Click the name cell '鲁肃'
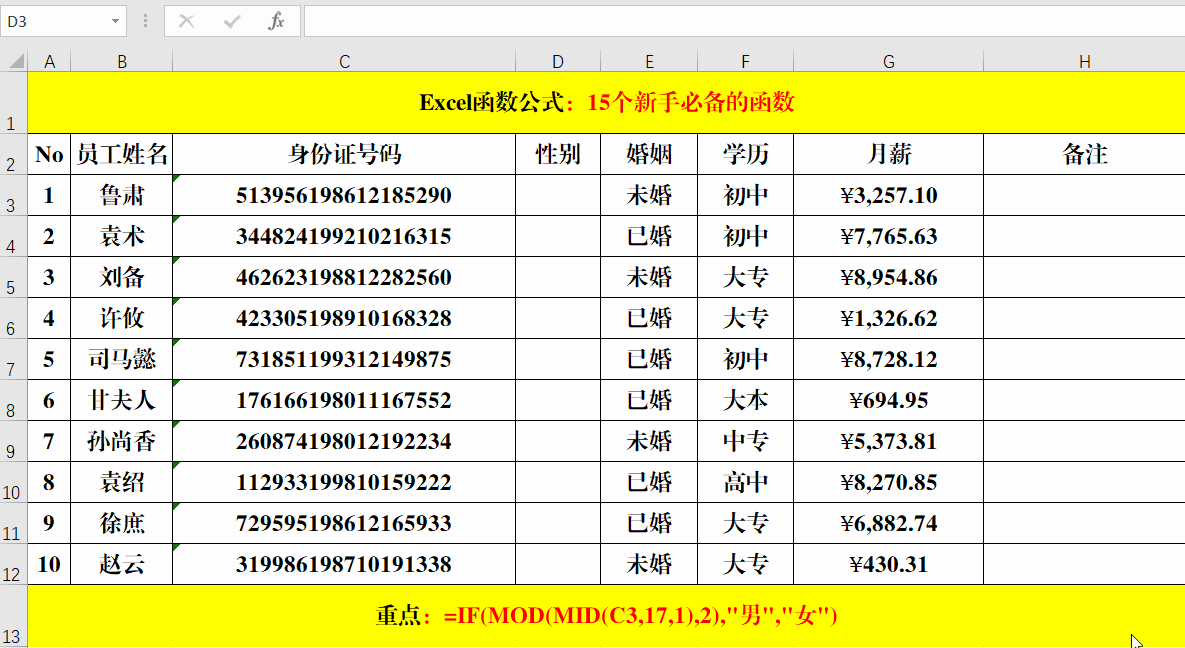The image size is (1185, 648). 122,195
